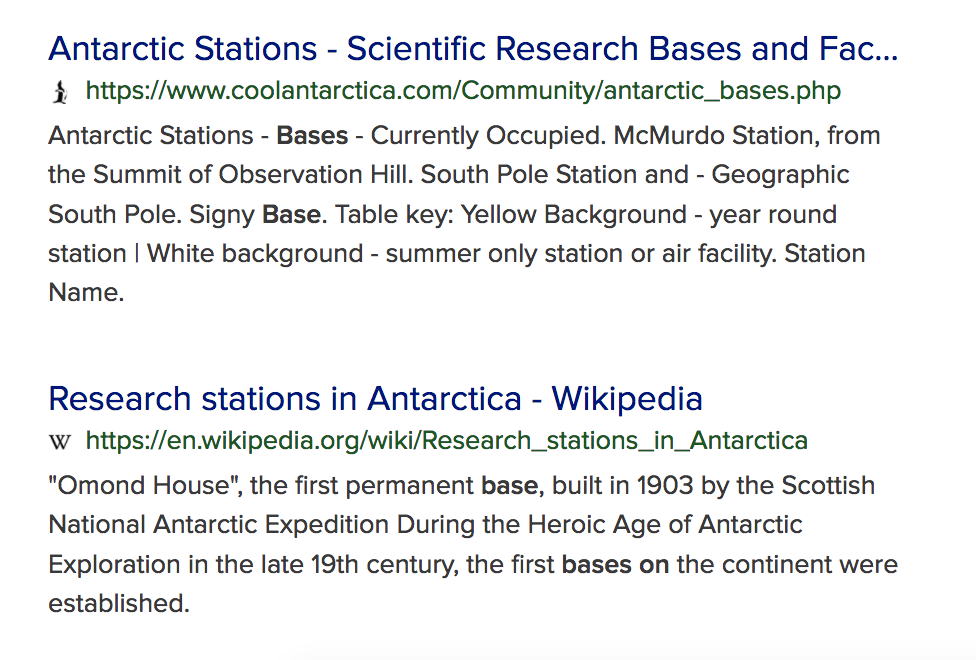This screenshot has height=660, width=976.
Task: Open the Research stations in Antarctica Wikipedia result
Action: (x=375, y=398)
